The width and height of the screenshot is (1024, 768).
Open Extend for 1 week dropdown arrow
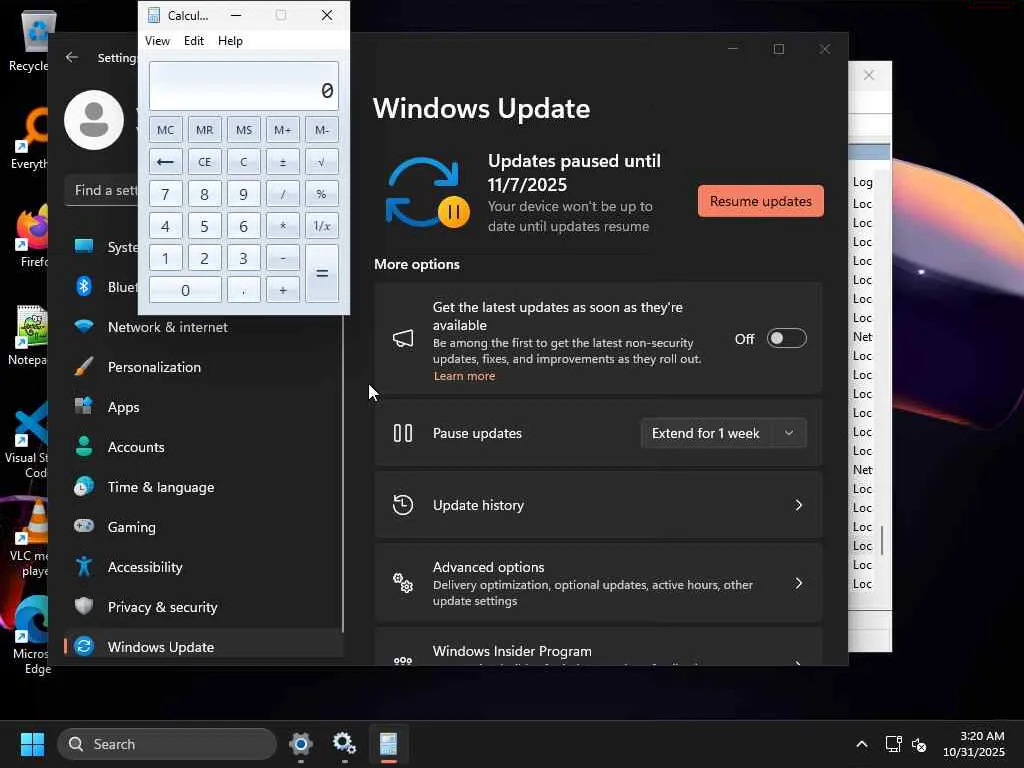tap(789, 433)
